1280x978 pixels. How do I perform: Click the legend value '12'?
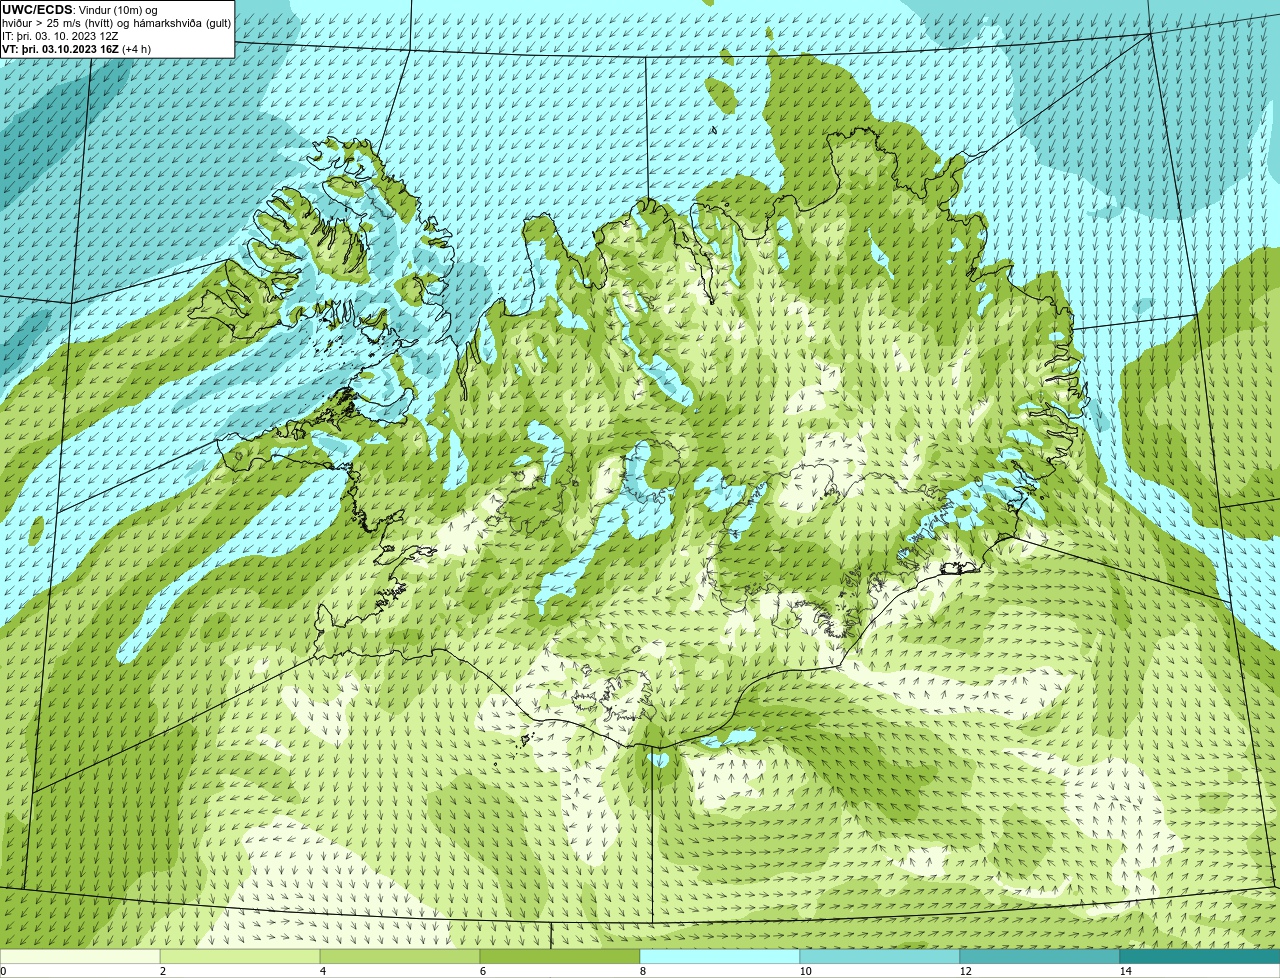965,971
